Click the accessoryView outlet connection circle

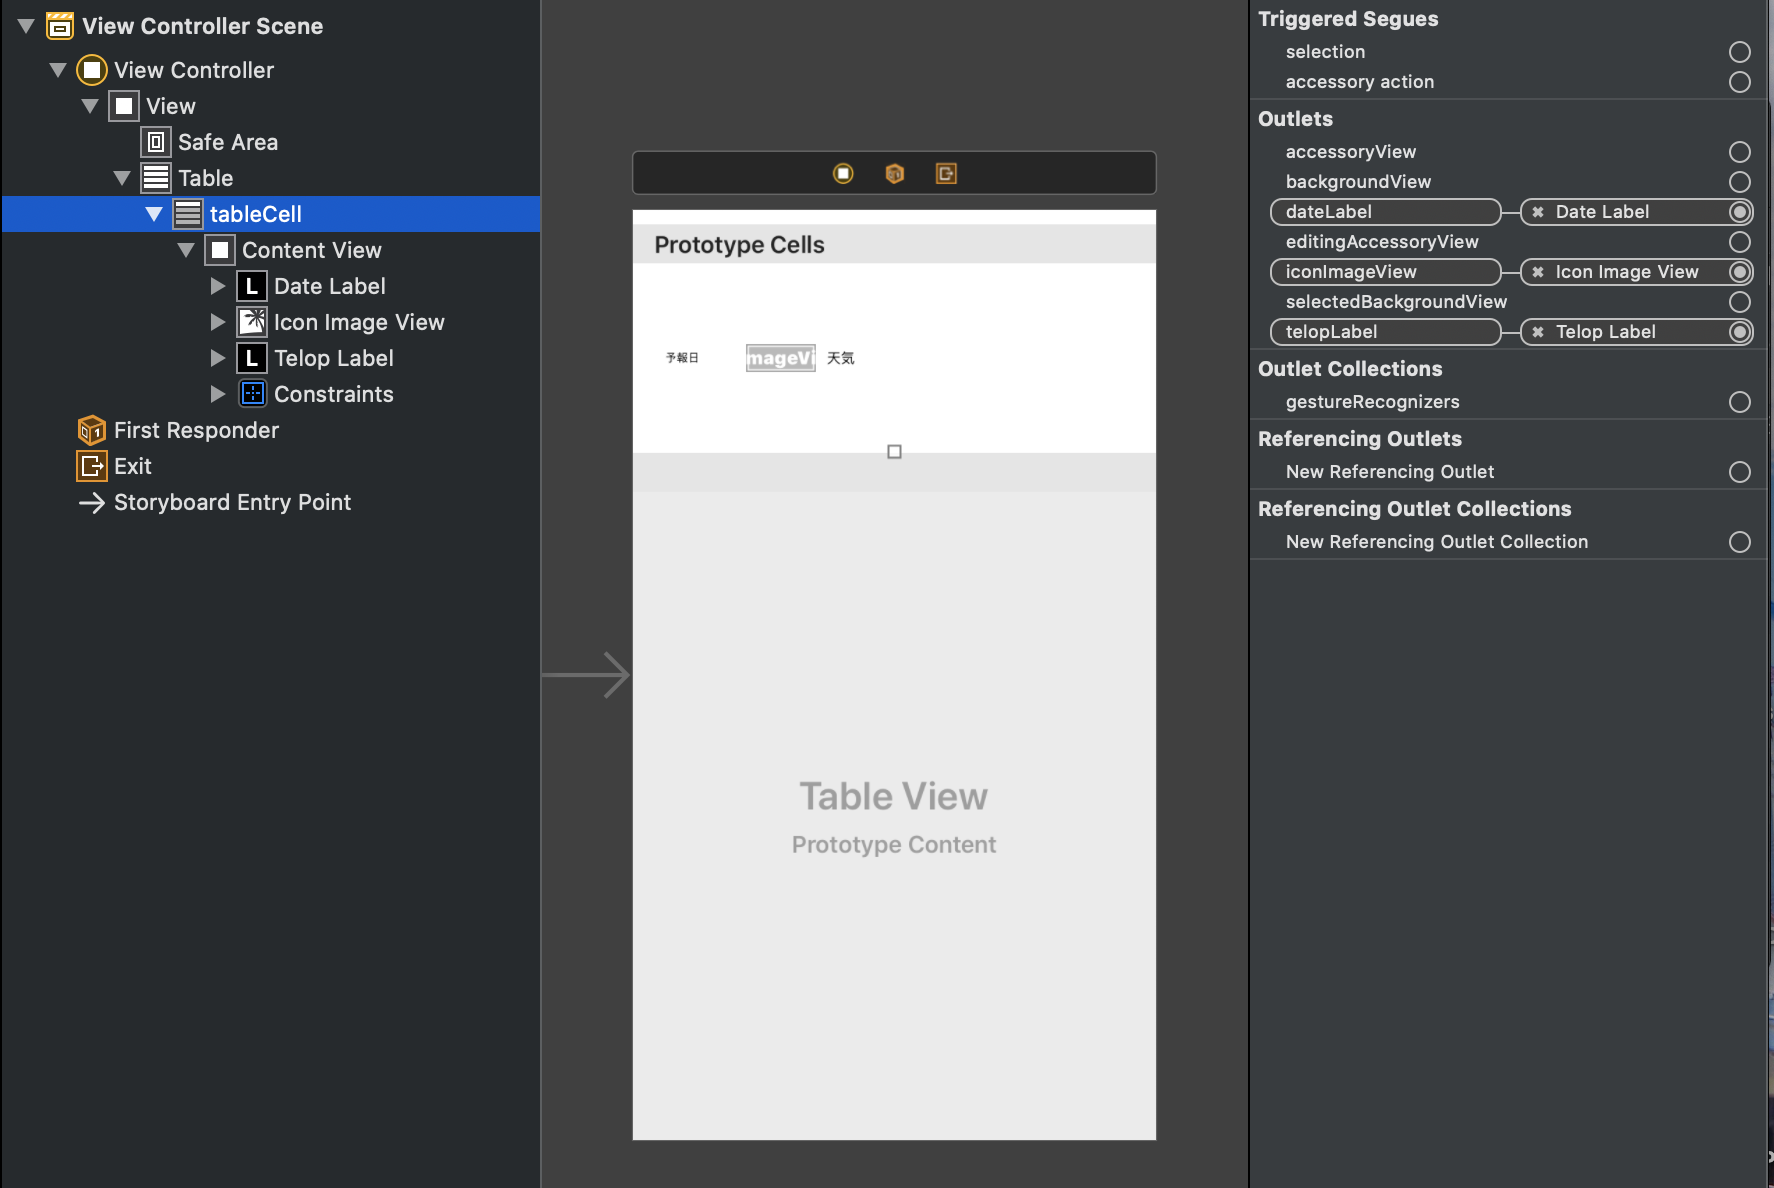(x=1739, y=152)
